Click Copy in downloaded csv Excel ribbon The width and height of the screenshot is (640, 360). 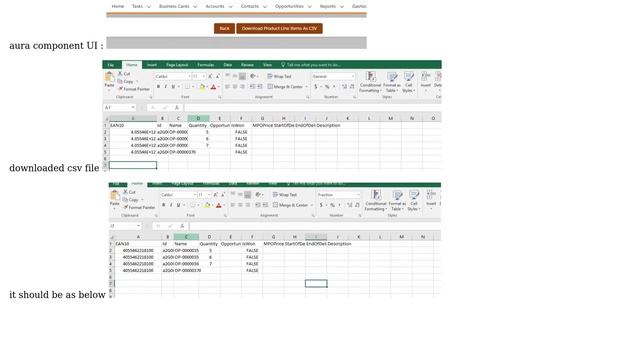pos(126,81)
